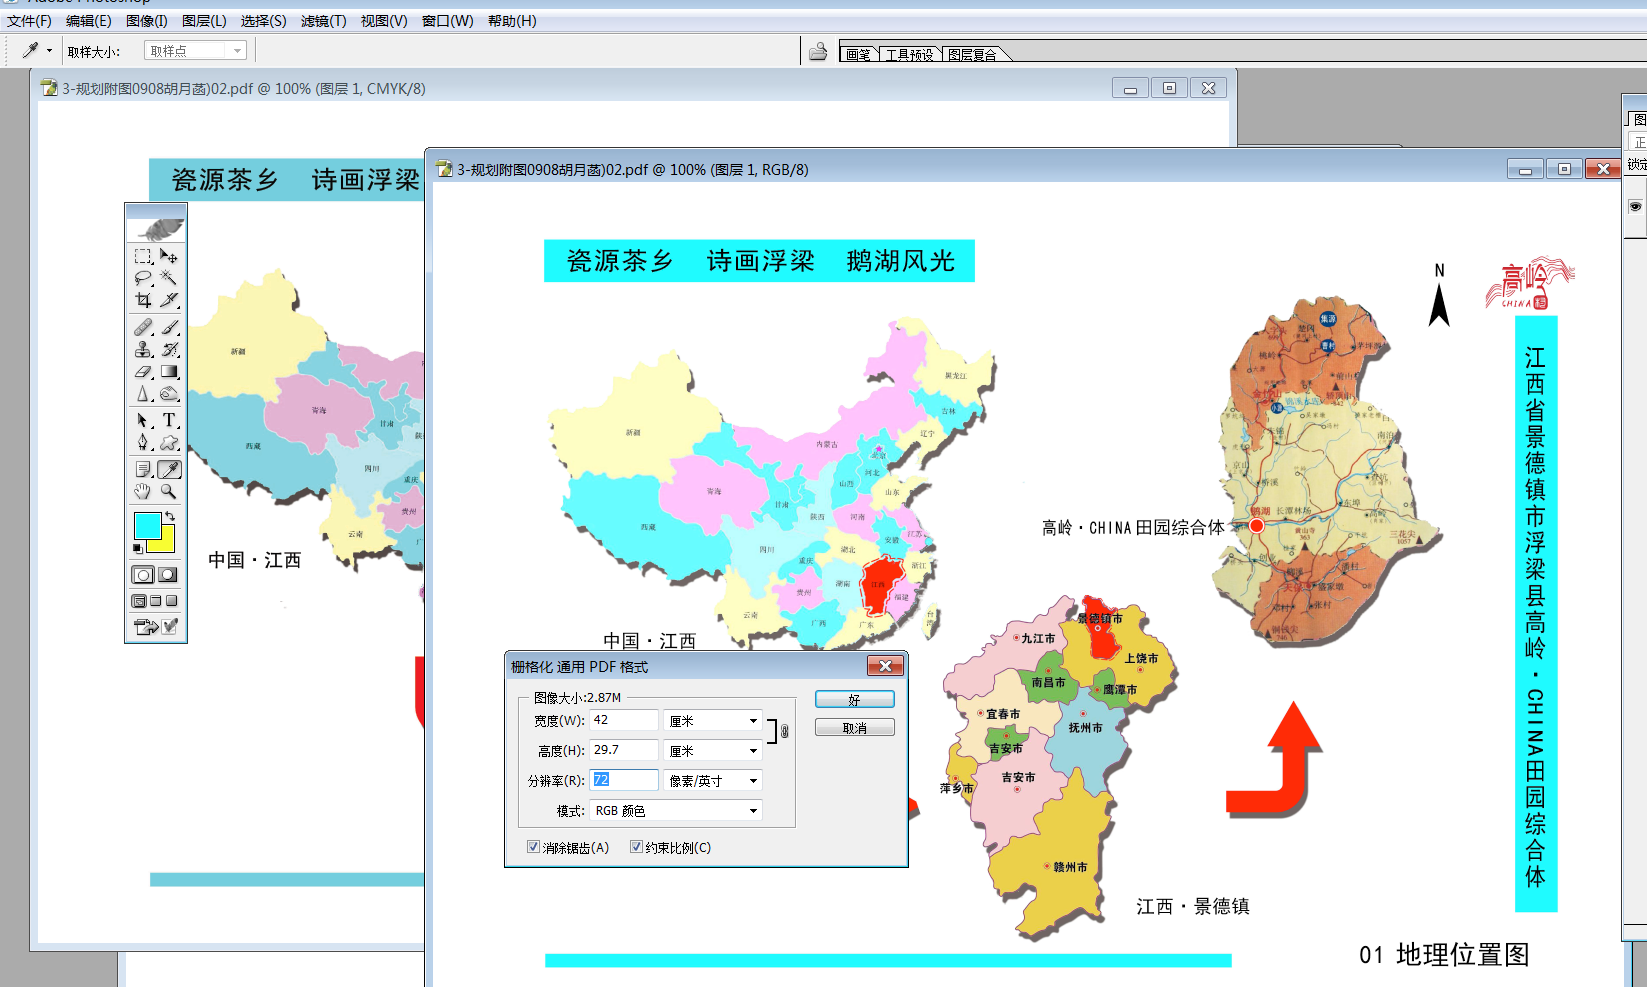
Task: Open the width unit dropdown (厘米)
Action: click(713, 721)
